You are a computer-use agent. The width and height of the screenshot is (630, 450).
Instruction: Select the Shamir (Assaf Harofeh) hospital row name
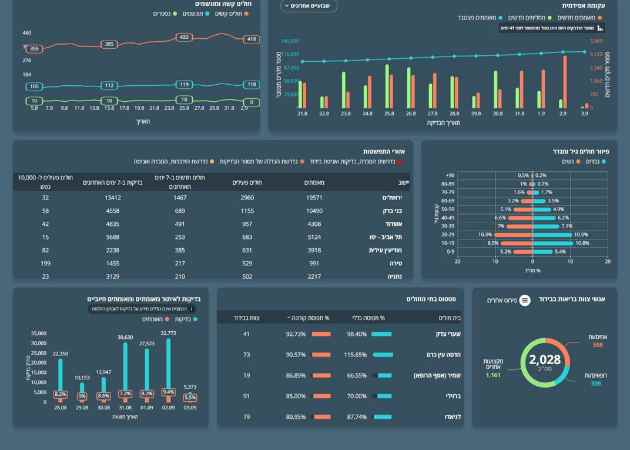[437, 375]
